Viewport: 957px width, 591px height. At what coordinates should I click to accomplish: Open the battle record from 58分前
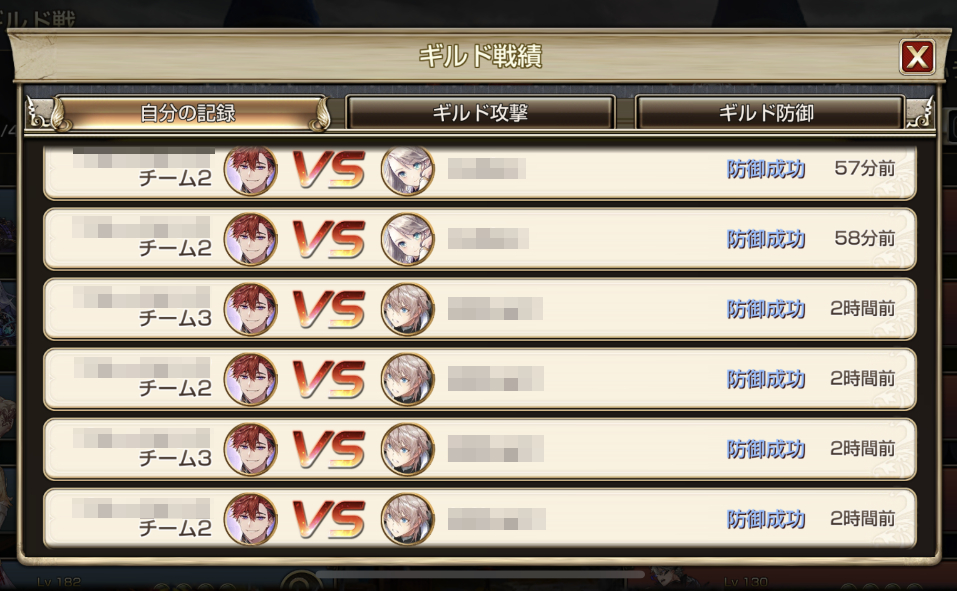(x=480, y=239)
